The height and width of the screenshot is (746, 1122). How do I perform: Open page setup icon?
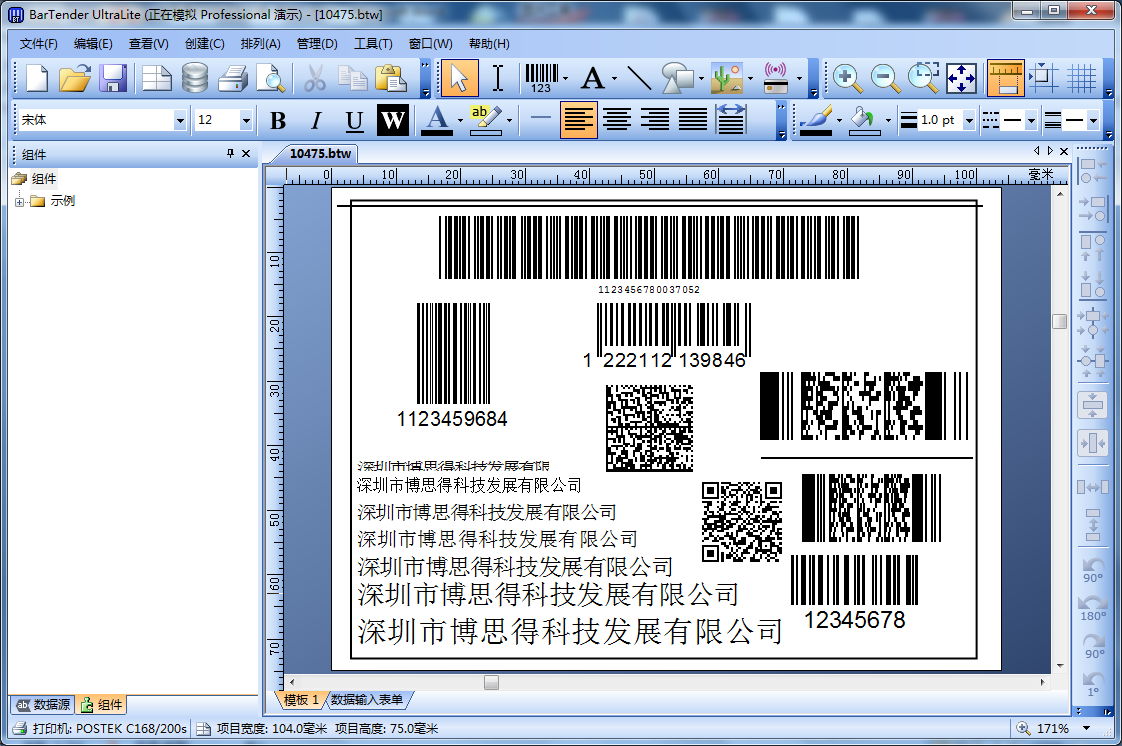pyautogui.click(x=156, y=78)
